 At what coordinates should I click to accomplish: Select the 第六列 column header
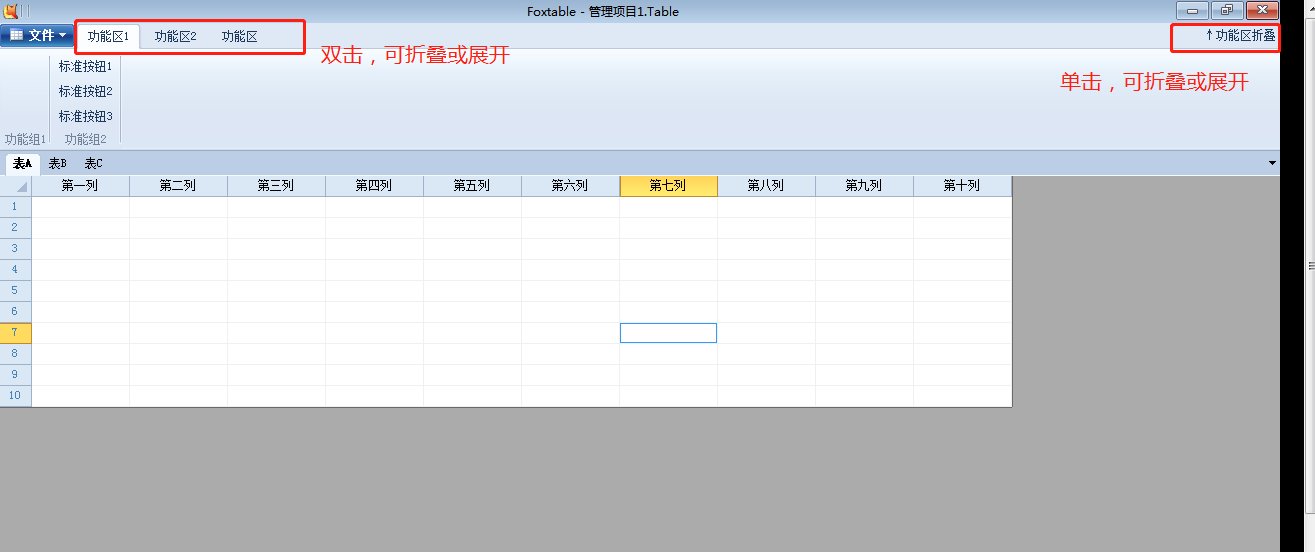(x=571, y=186)
